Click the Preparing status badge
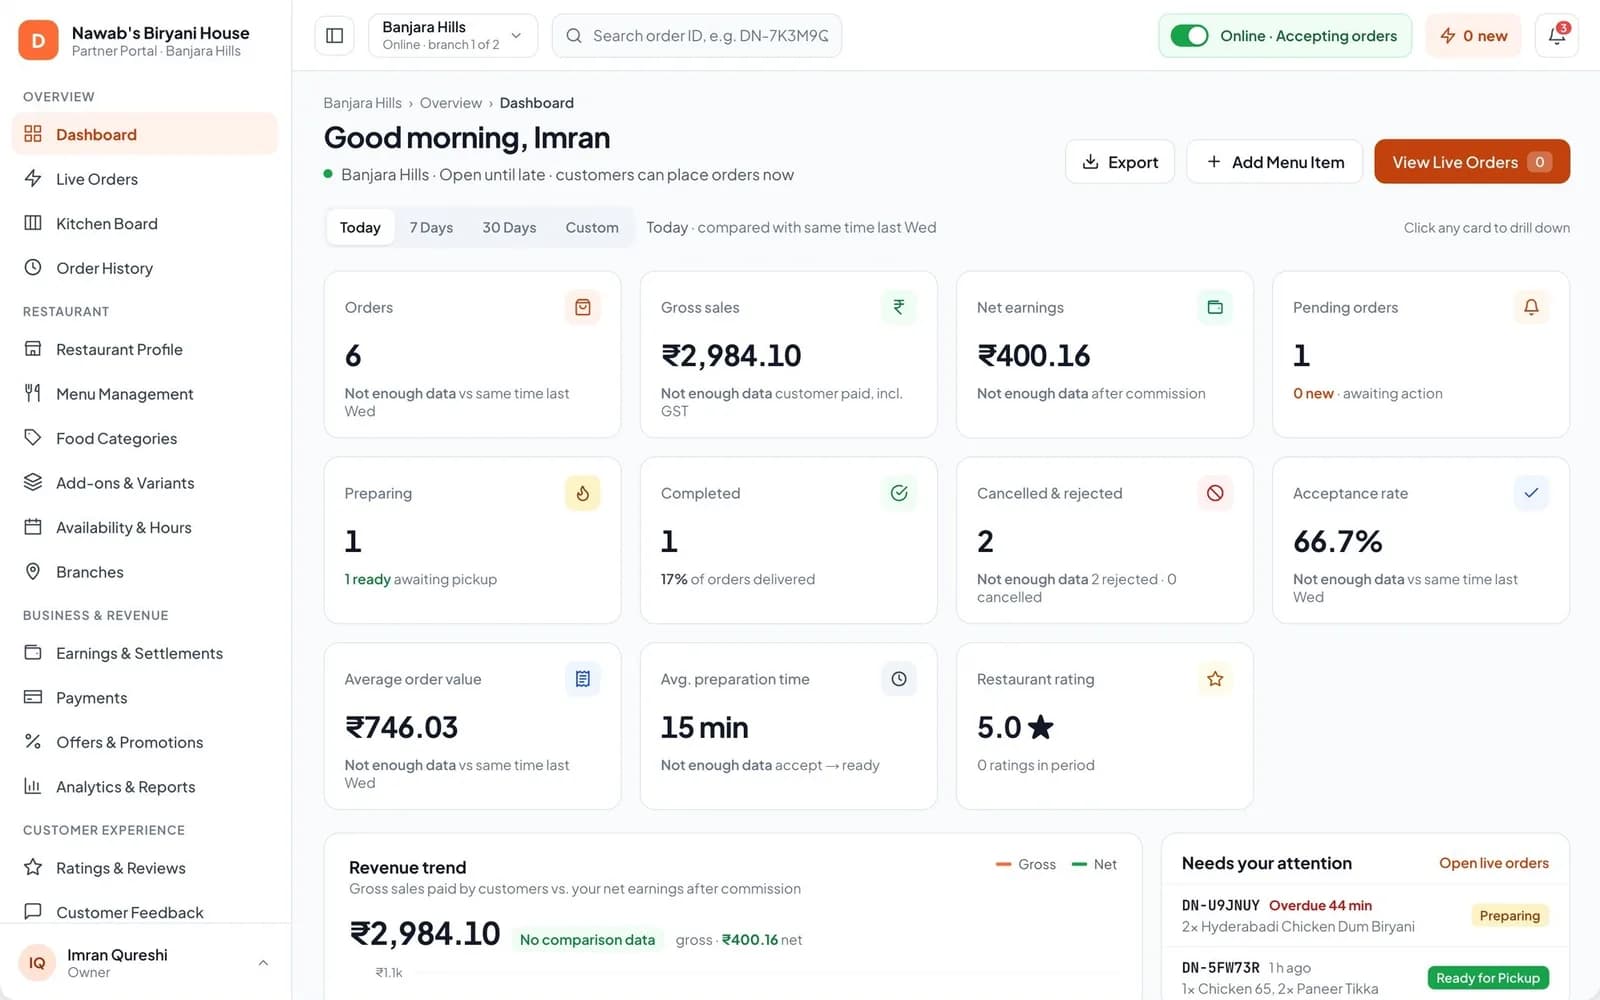1600x1000 pixels. click(x=1510, y=915)
